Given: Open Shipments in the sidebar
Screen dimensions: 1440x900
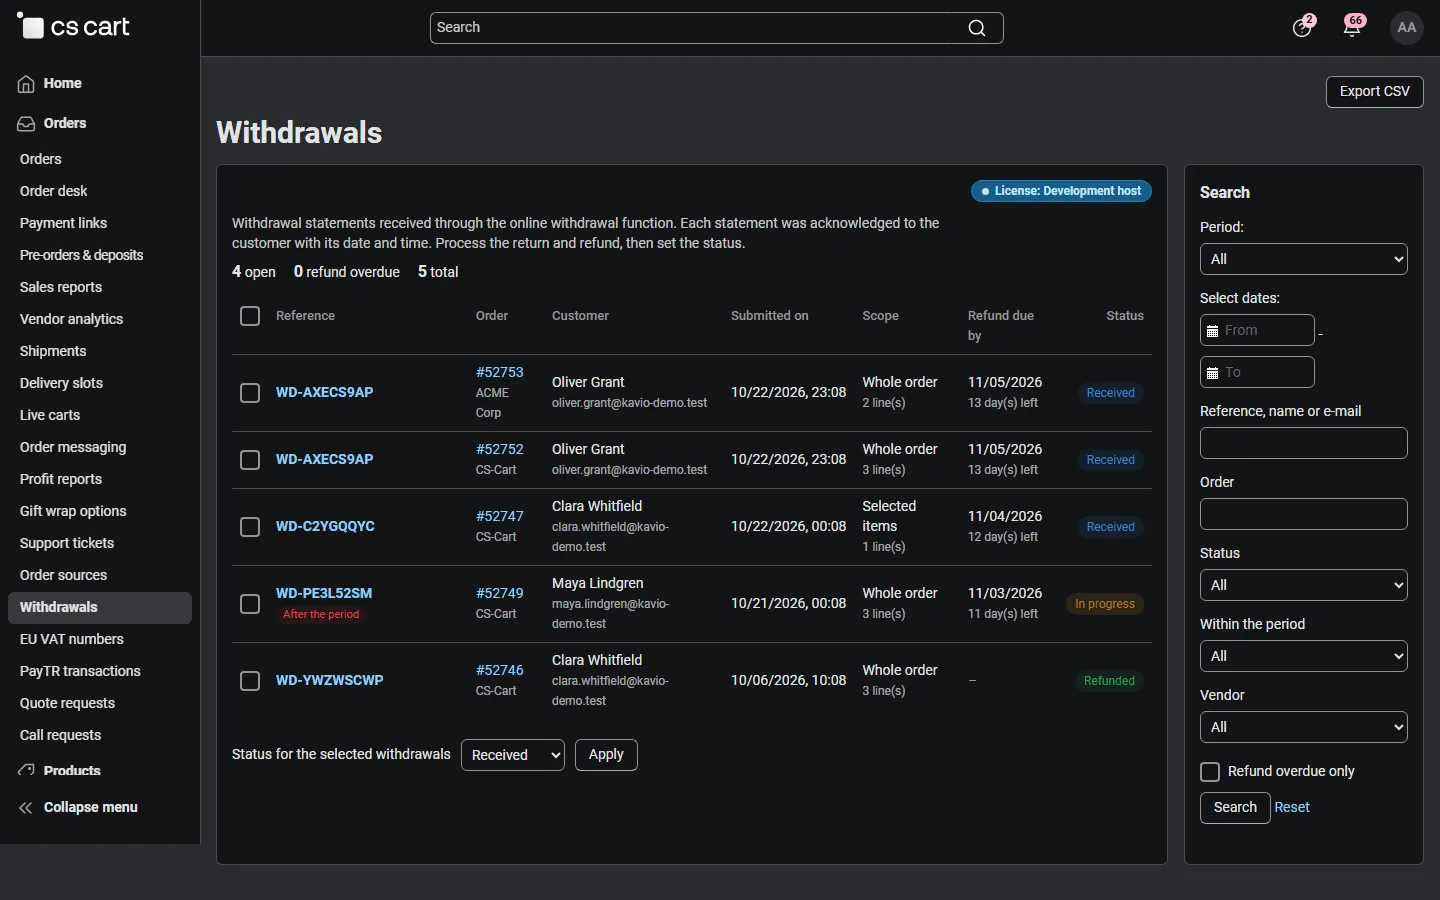Looking at the screenshot, I should coord(53,351).
